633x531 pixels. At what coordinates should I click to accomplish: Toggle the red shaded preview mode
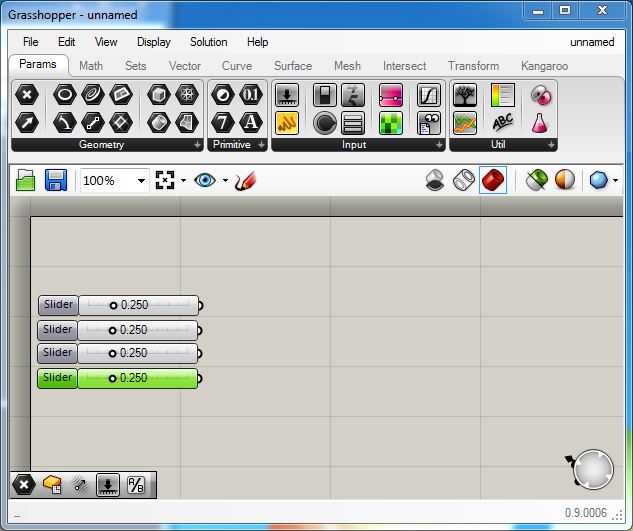pos(493,180)
